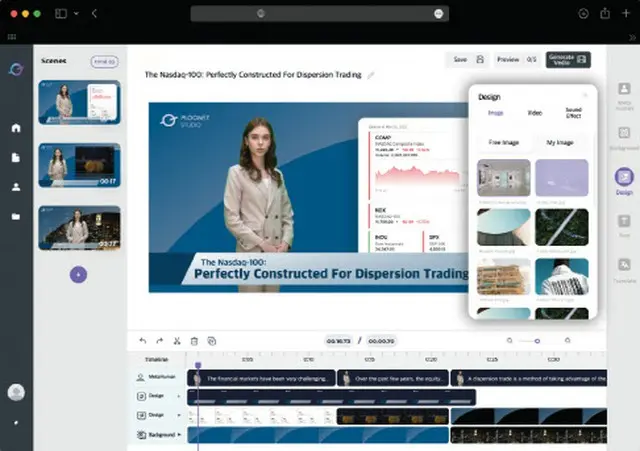Close the Design panel

coord(585,95)
